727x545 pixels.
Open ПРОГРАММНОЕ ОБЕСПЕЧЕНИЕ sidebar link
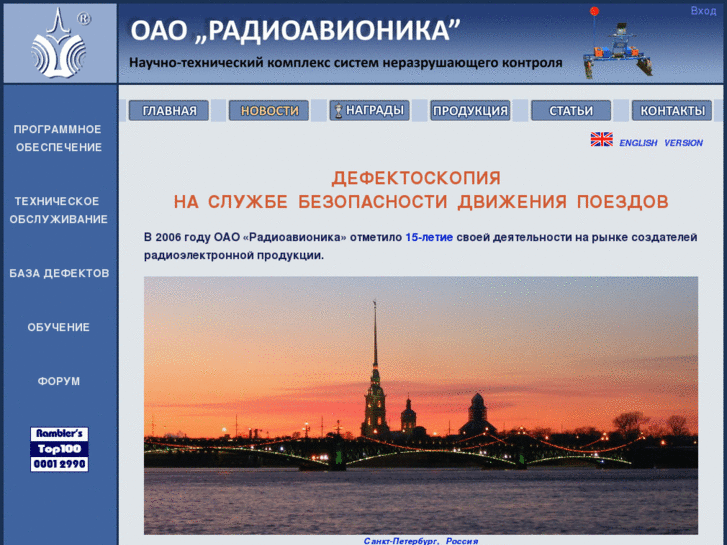[x=58, y=138]
